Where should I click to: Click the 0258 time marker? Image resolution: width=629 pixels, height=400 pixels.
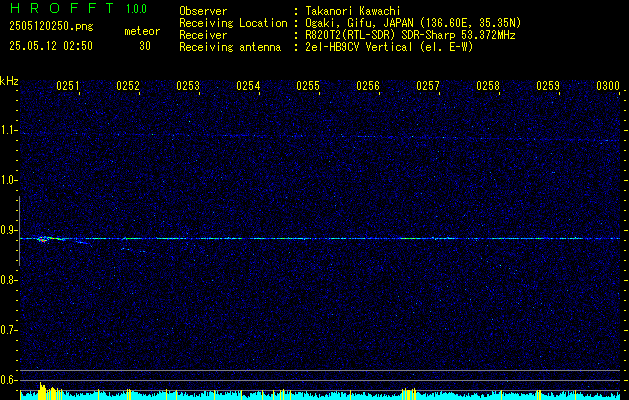tap(488, 86)
